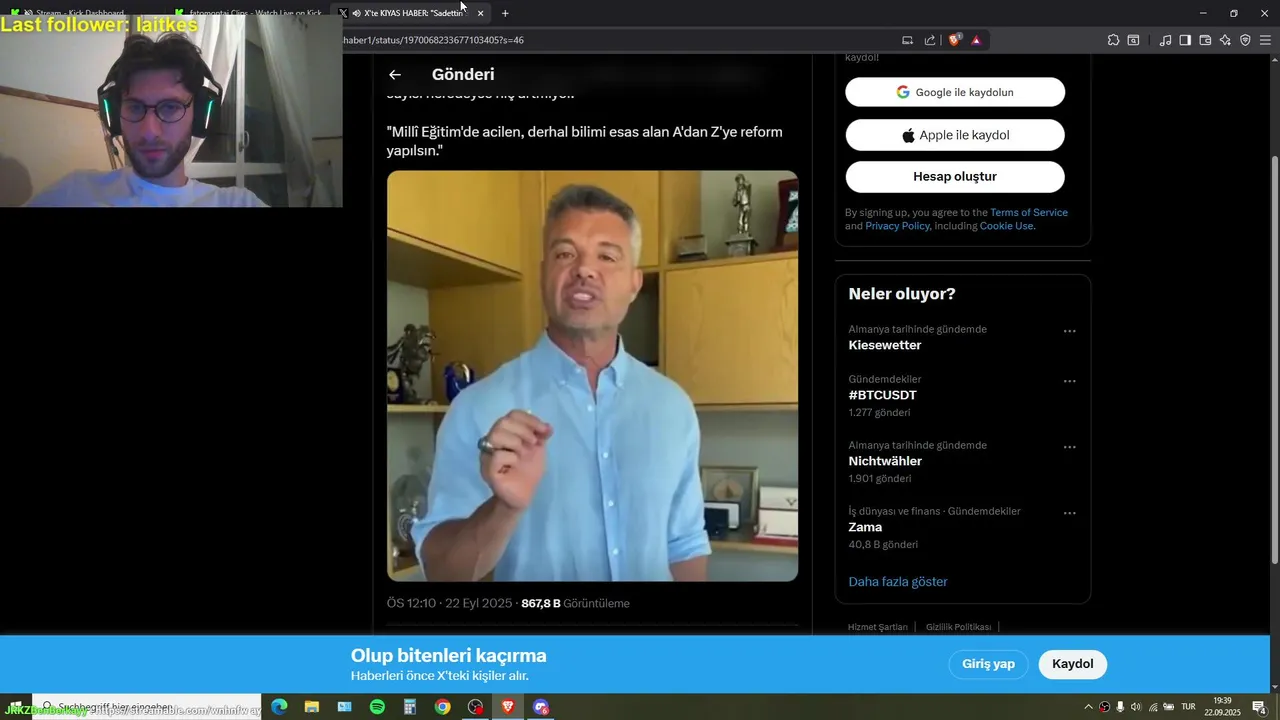
Task: Open the Hizmet Şartları footer link
Action: [878, 627]
